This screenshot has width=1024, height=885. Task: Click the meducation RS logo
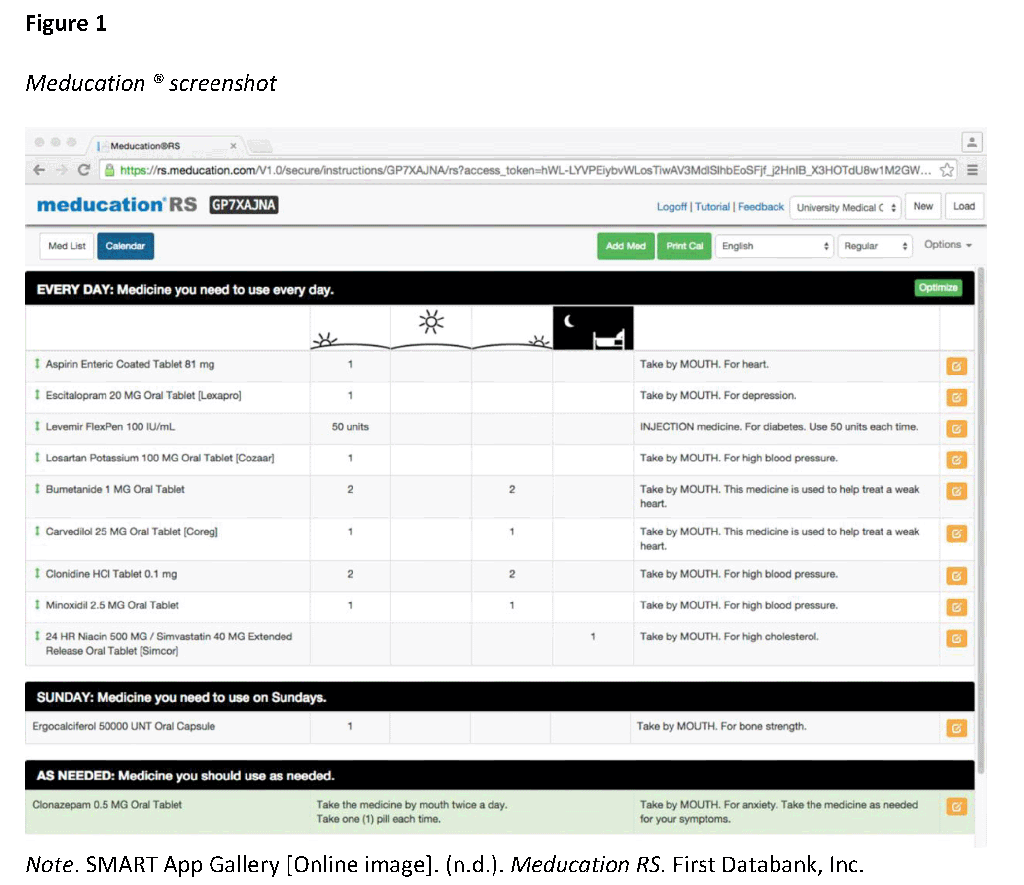coord(117,205)
